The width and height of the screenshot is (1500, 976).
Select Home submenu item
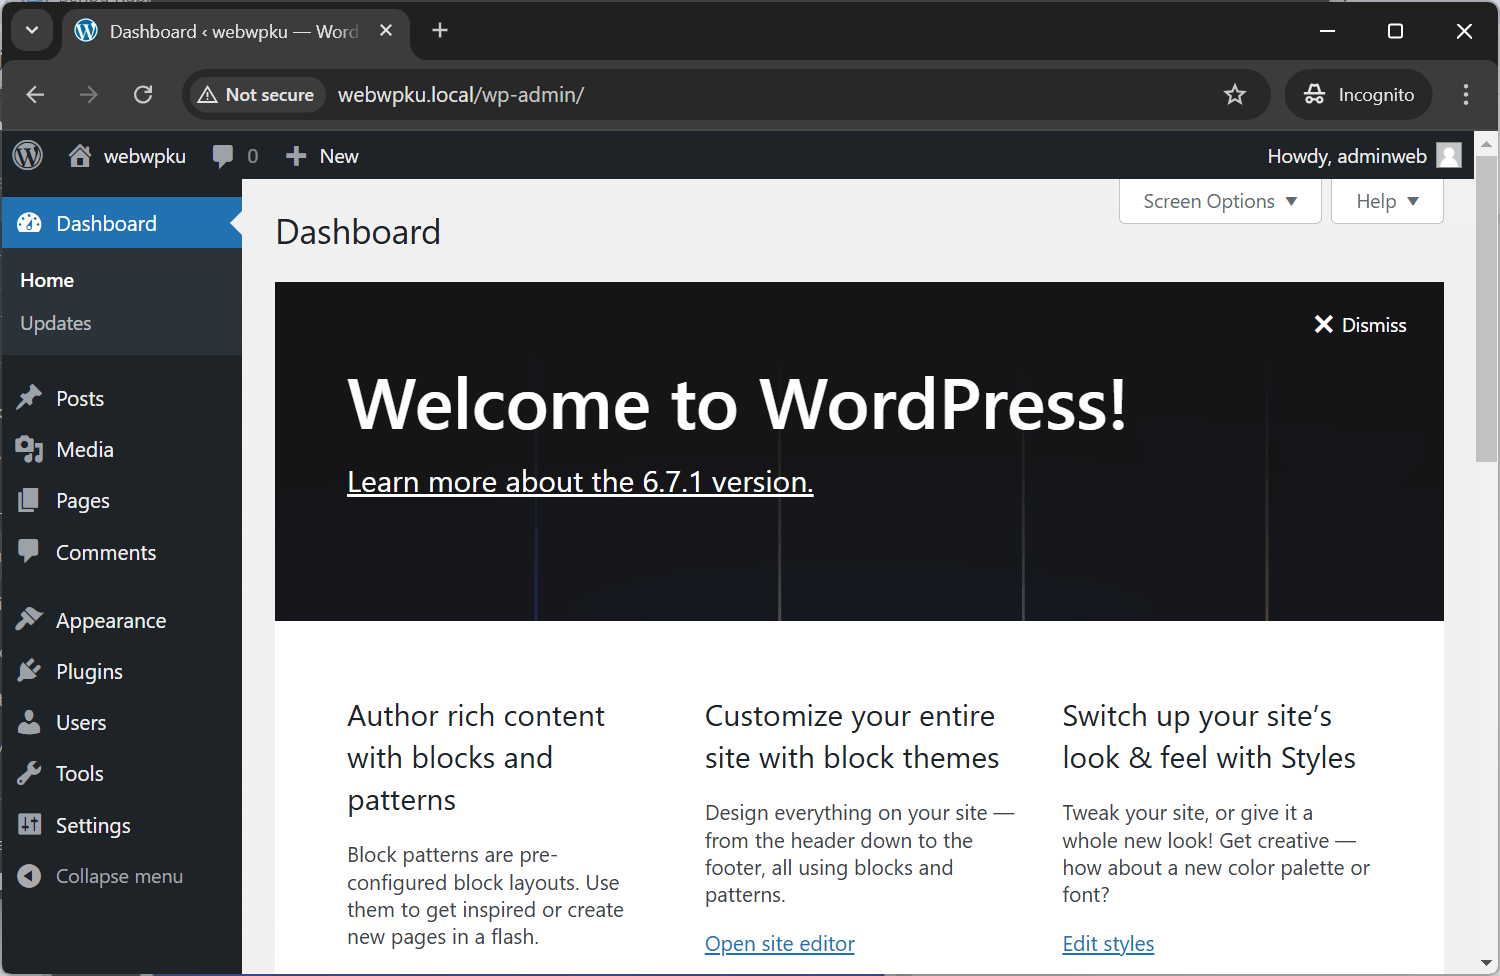pyautogui.click(x=47, y=281)
